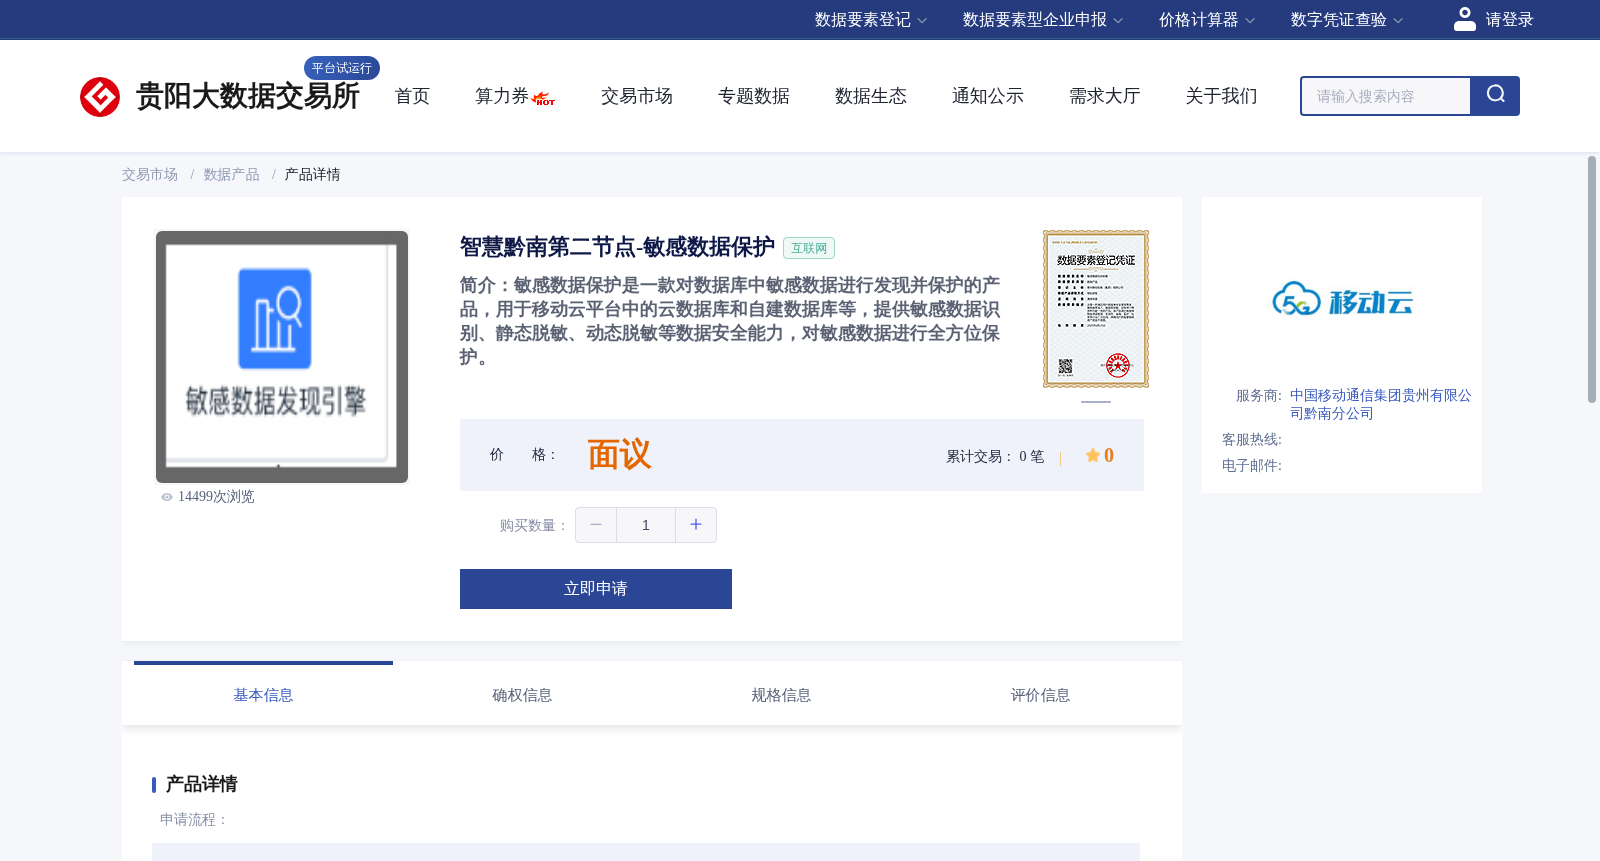Viewport: 1600px width, 861px height.
Task: Expand the 数字凭证查验 dropdown
Action: coord(1347,20)
